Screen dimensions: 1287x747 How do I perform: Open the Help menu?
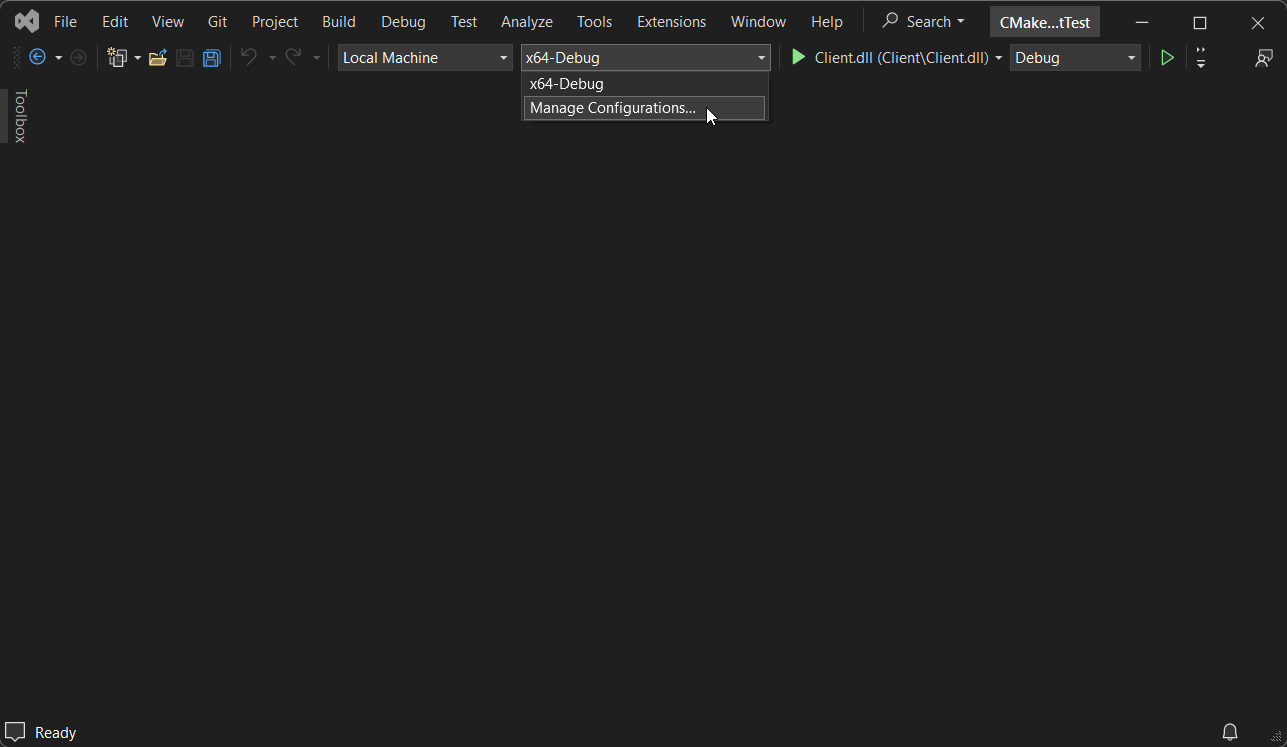[827, 21]
